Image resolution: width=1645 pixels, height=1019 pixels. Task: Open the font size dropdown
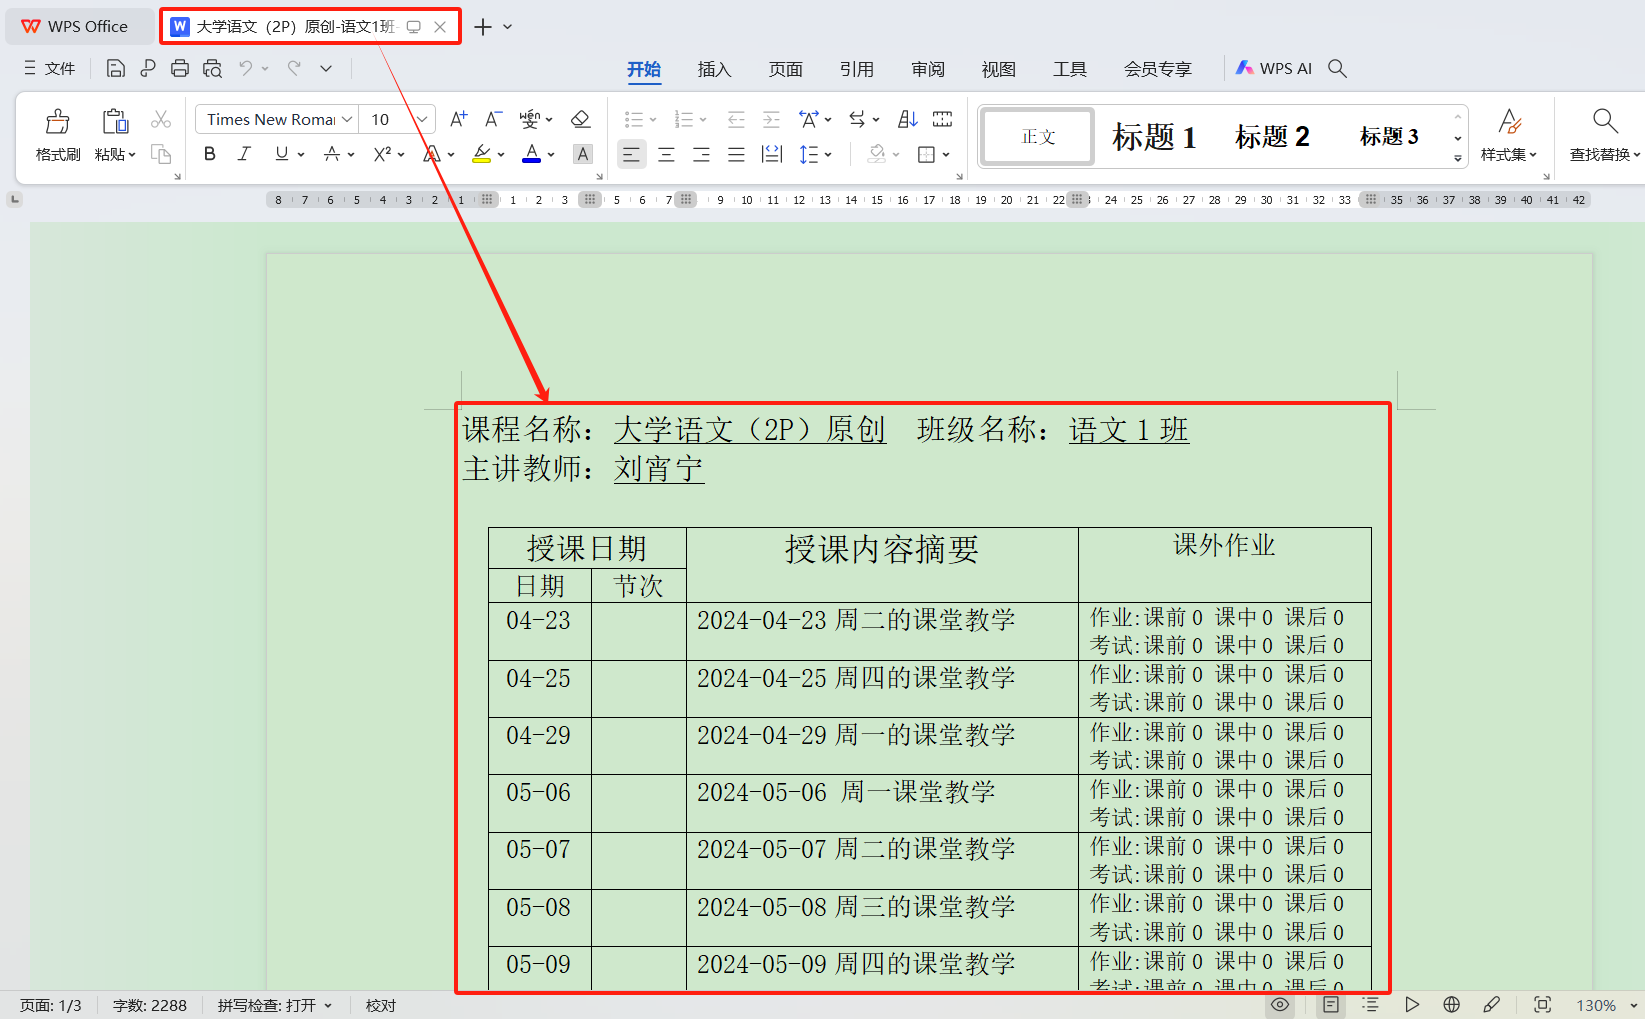(420, 119)
